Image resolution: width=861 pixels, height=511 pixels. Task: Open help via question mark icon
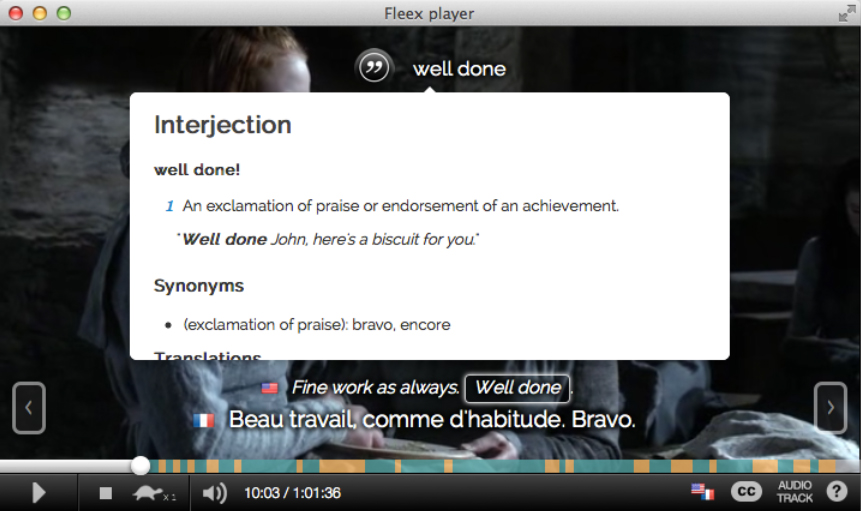coord(837,491)
